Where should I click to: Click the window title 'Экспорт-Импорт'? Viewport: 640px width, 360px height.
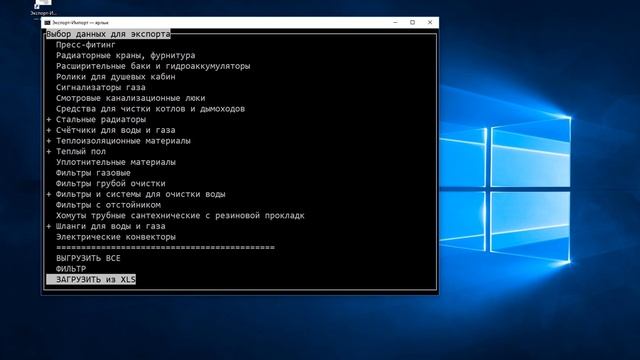point(80,23)
